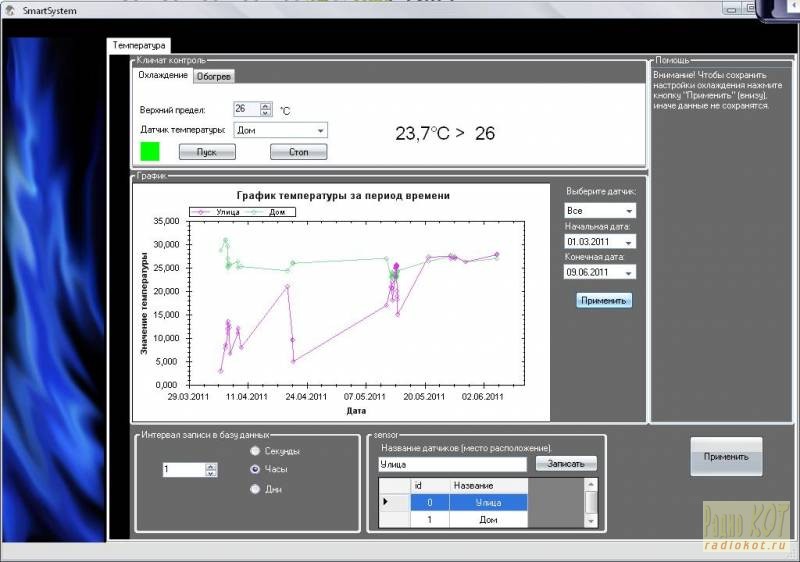Click the chart title График температуры
800x562 pixels.
[343, 196]
